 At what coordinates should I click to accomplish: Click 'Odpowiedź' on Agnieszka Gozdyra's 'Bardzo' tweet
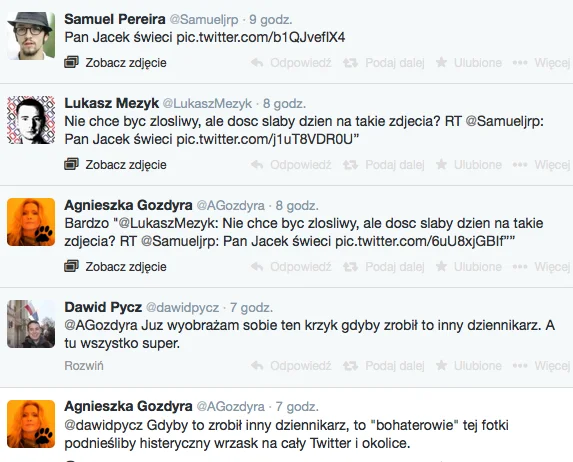coord(301,267)
